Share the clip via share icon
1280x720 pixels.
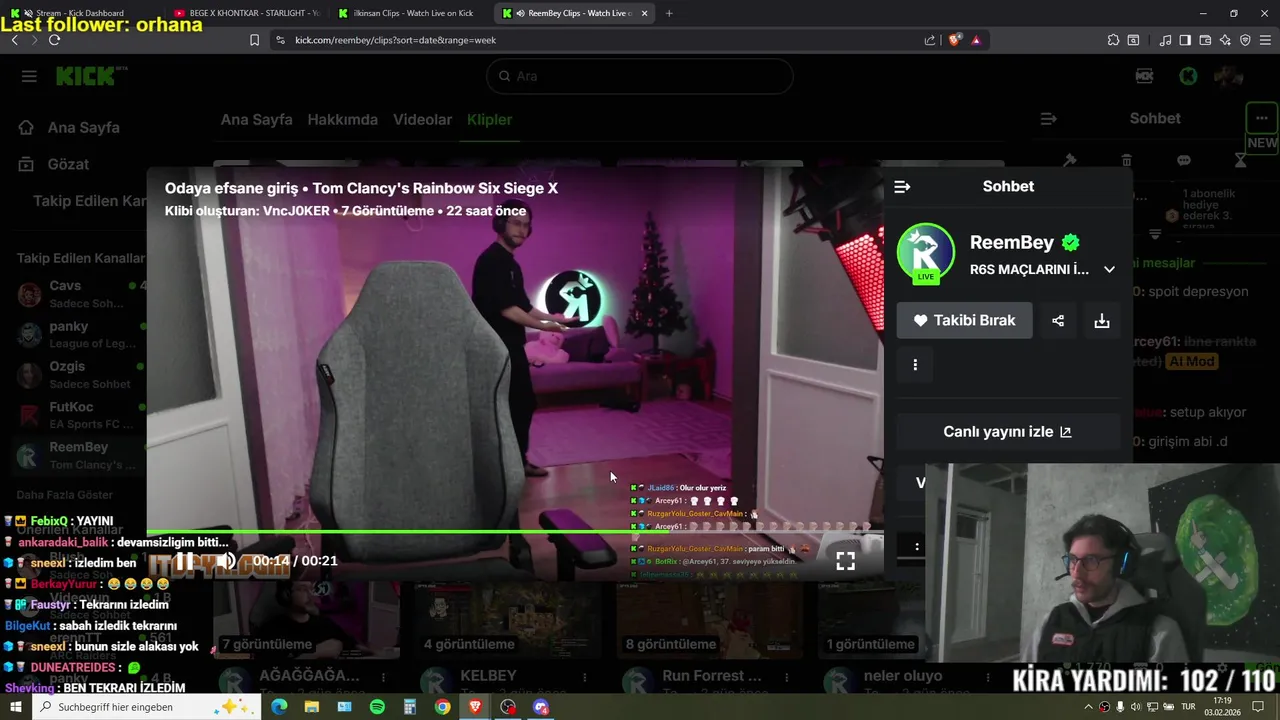coord(1058,321)
